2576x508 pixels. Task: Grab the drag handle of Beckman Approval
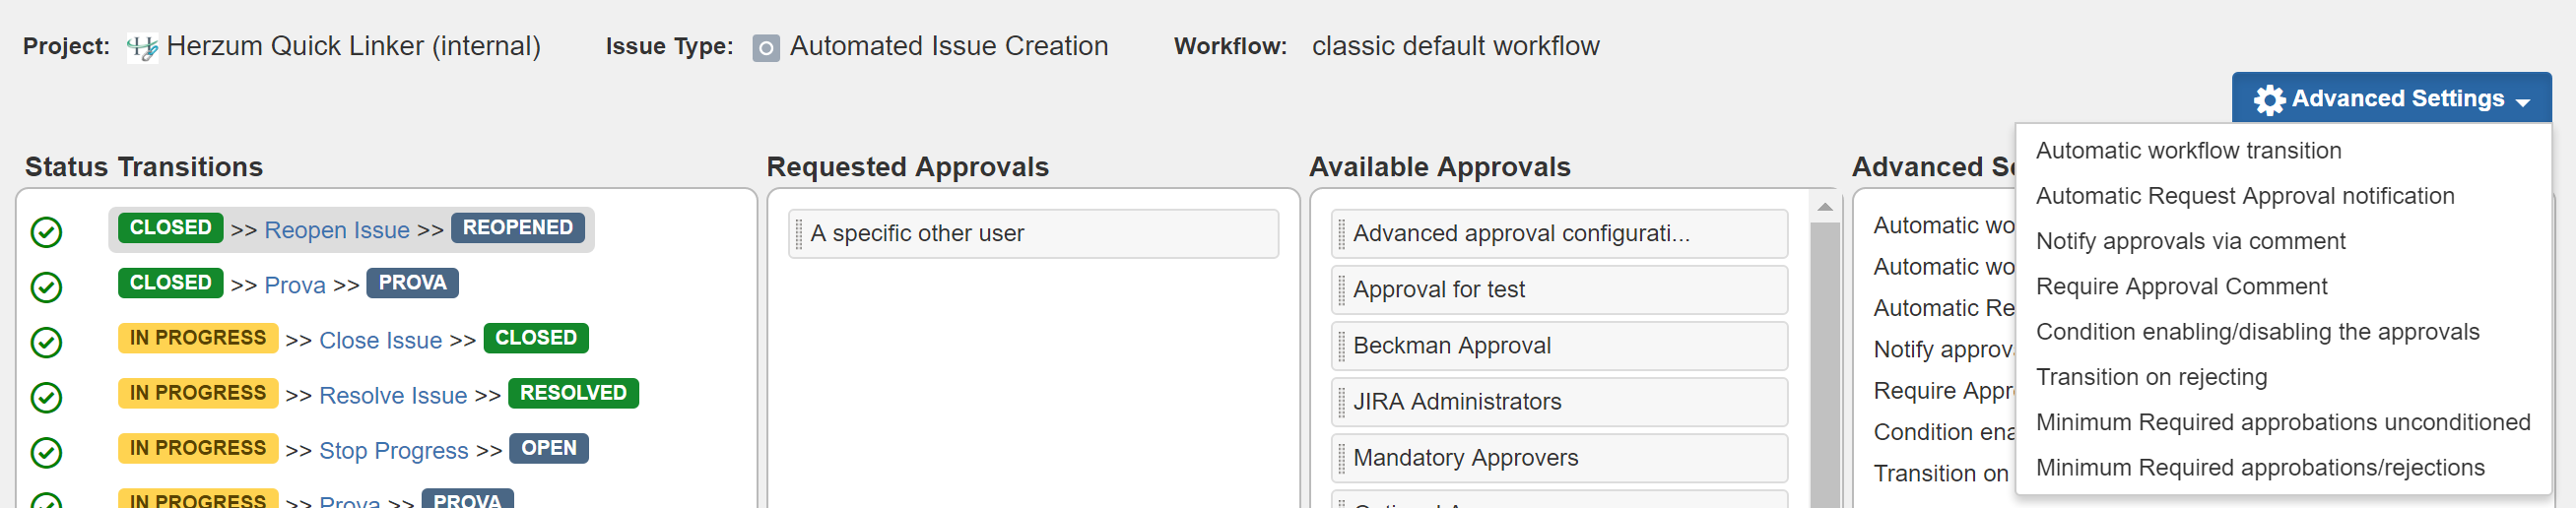1341,346
